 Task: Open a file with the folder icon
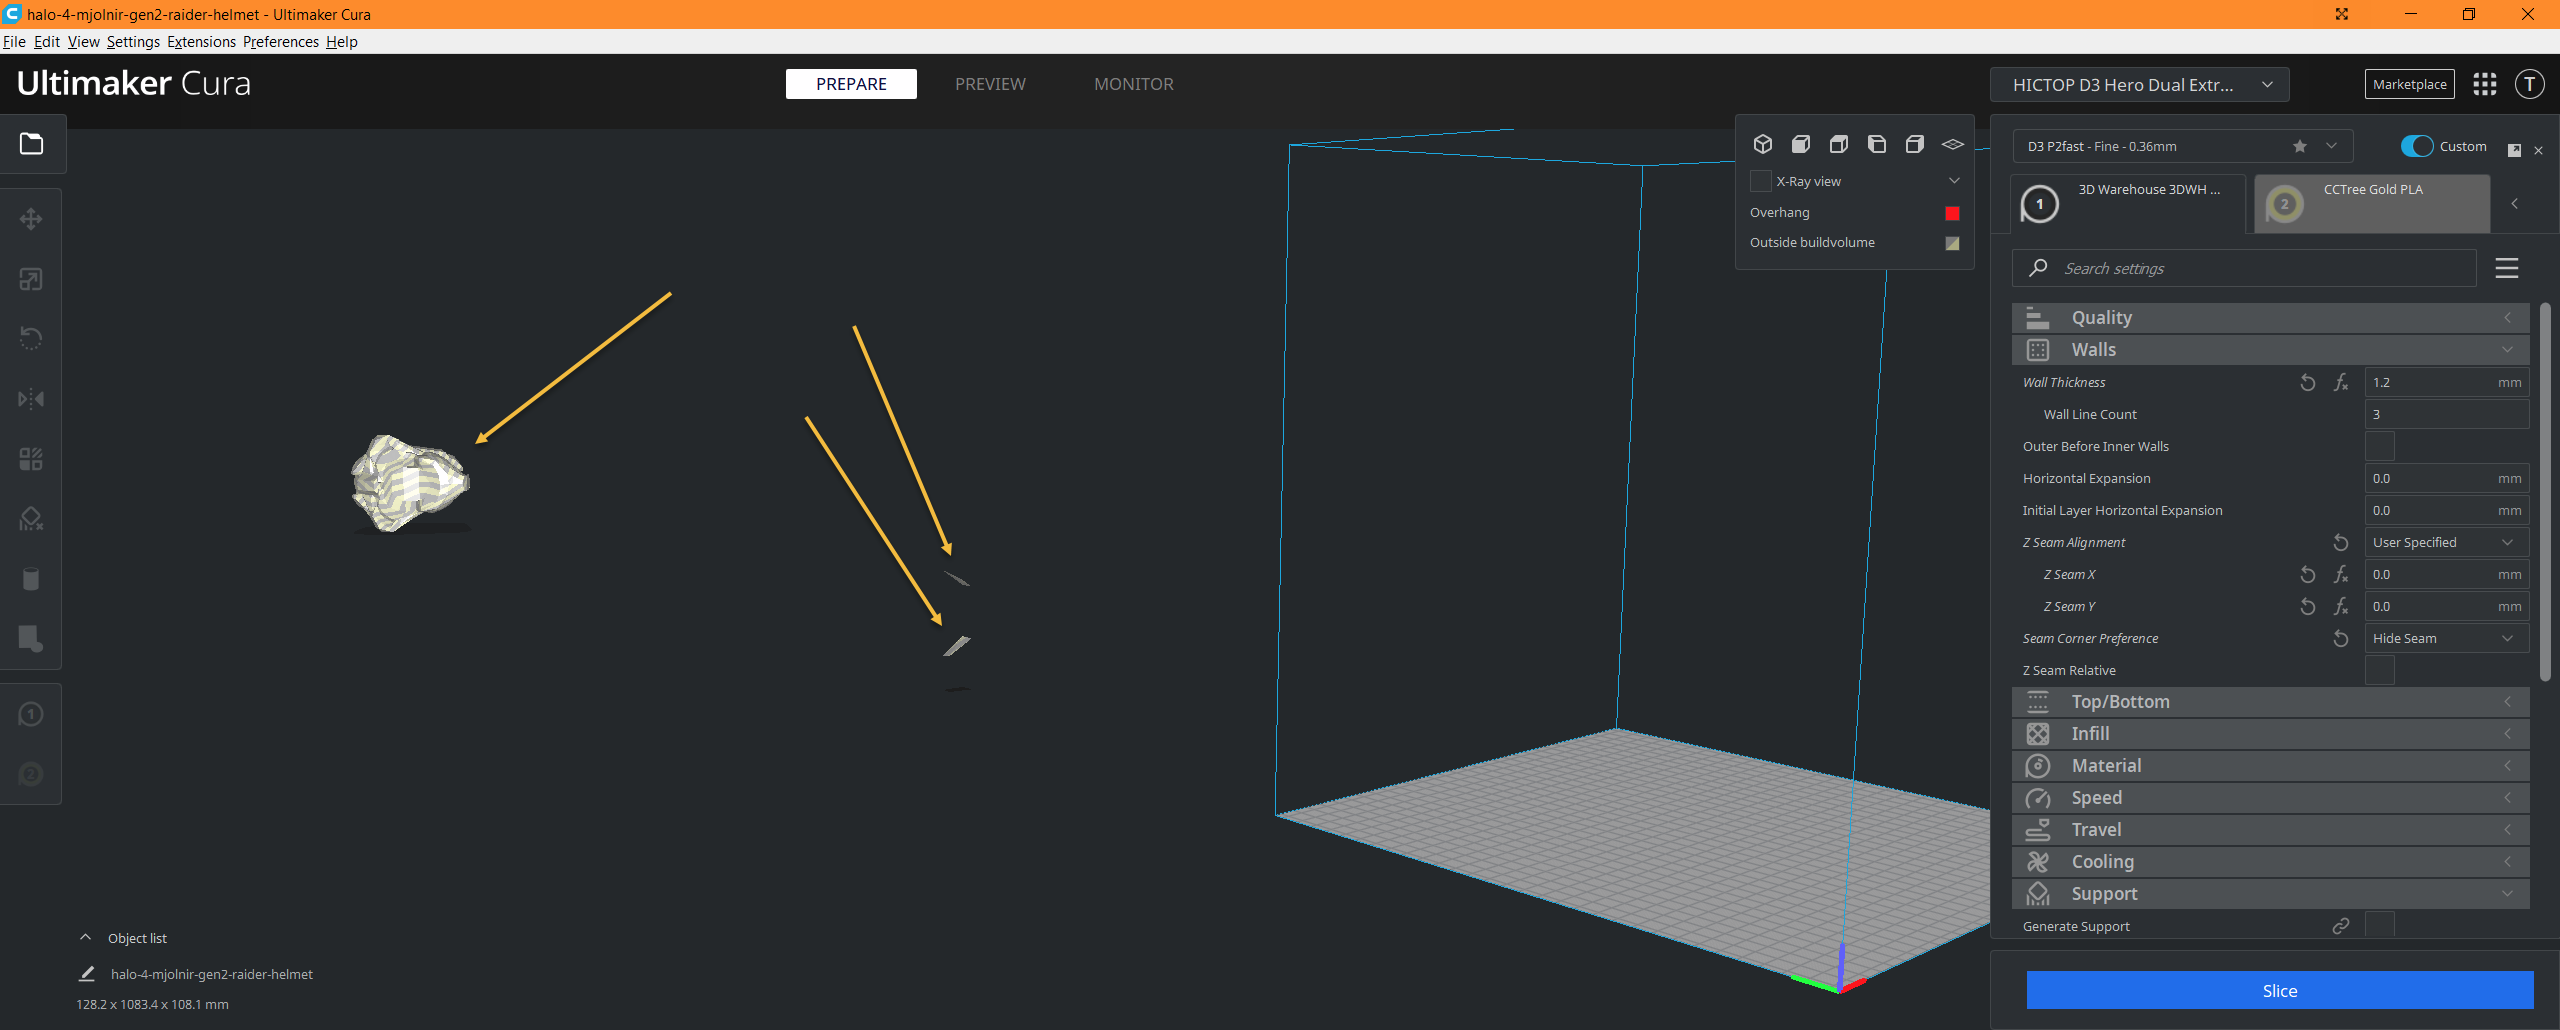[32, 144]
